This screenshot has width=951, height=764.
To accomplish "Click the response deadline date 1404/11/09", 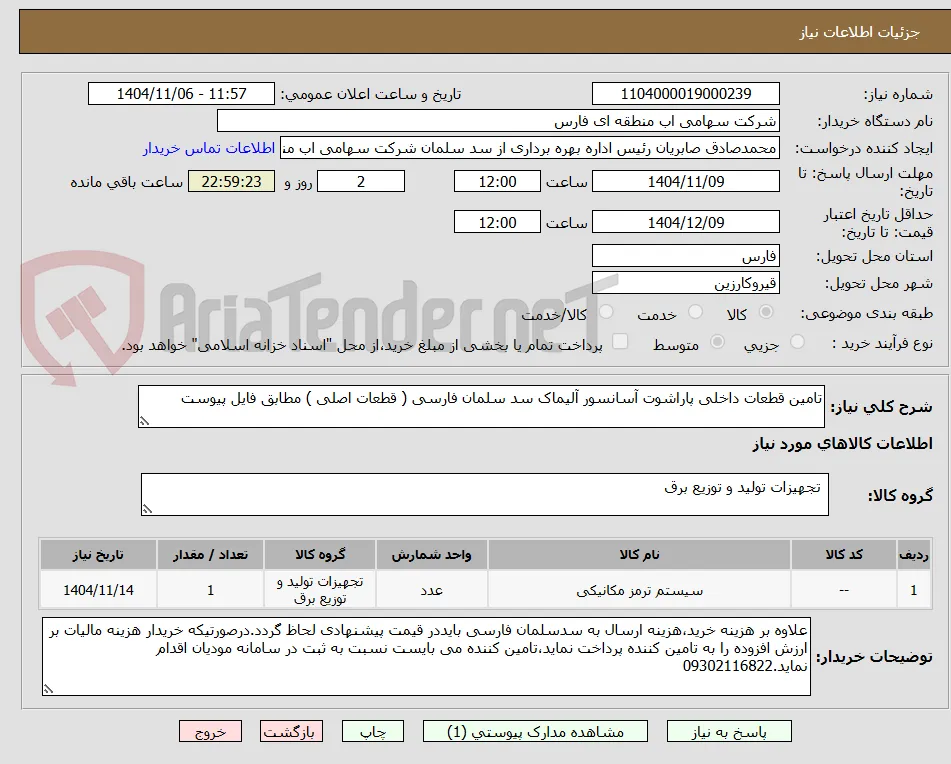I will [x=685, y=181].
